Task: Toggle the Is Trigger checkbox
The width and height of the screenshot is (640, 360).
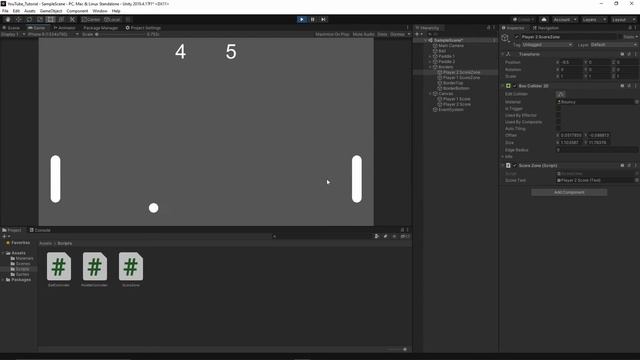Action: 559,109
